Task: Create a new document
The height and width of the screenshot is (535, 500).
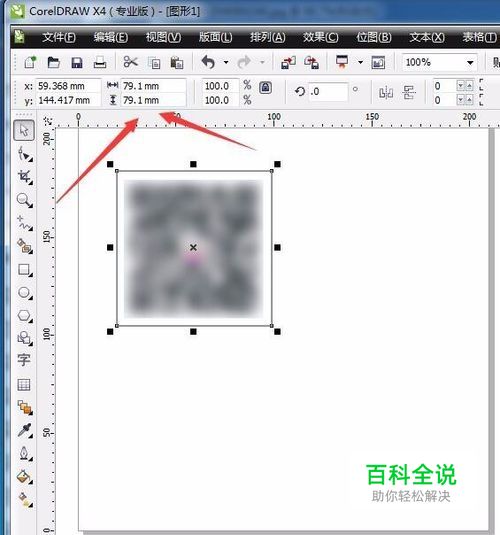Action: tap(30, 63)
